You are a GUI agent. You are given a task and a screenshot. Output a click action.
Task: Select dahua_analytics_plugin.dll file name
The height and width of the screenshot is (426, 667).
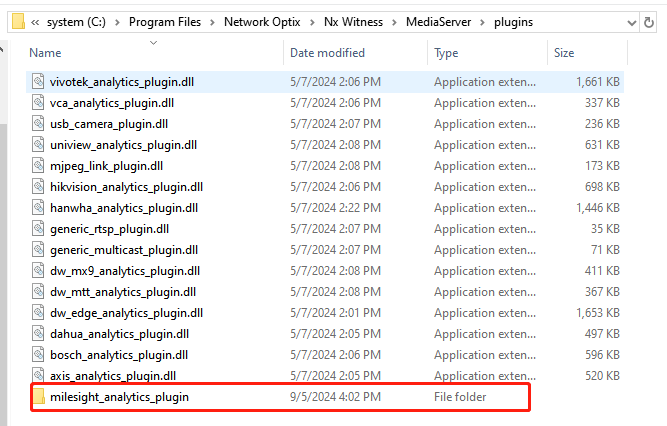[x=120, y=334]
